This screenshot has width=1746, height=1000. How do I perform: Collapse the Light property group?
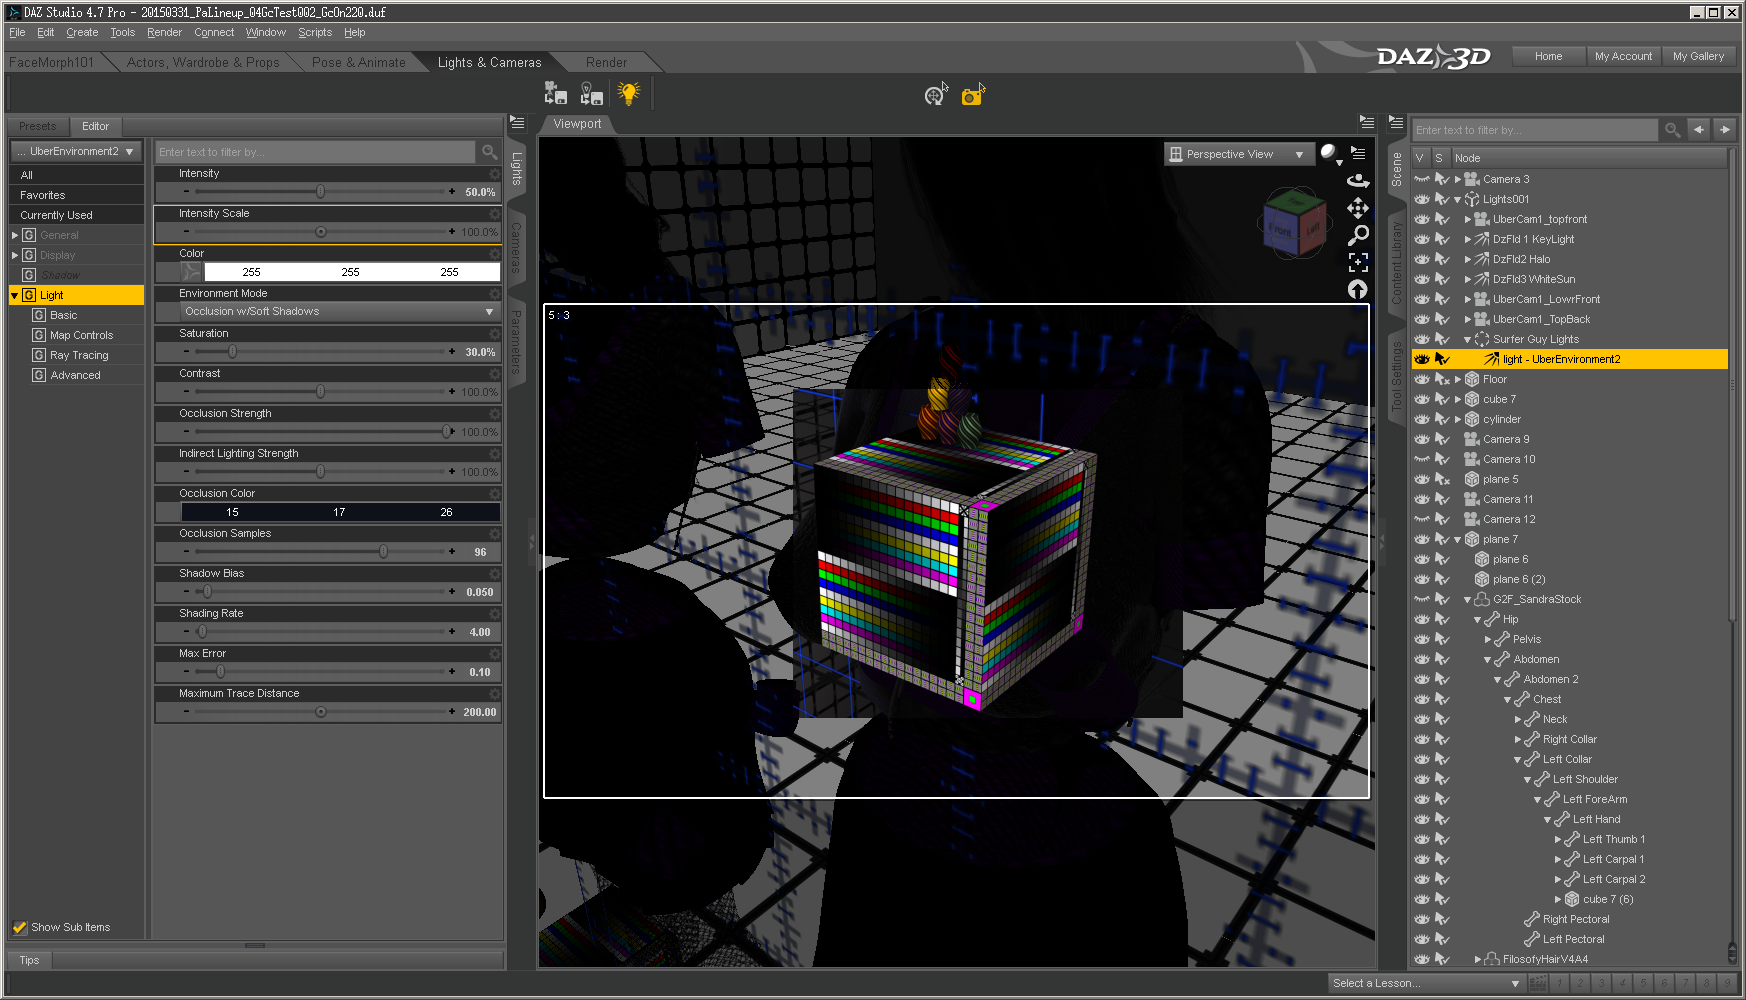click(x=14, y=295)
